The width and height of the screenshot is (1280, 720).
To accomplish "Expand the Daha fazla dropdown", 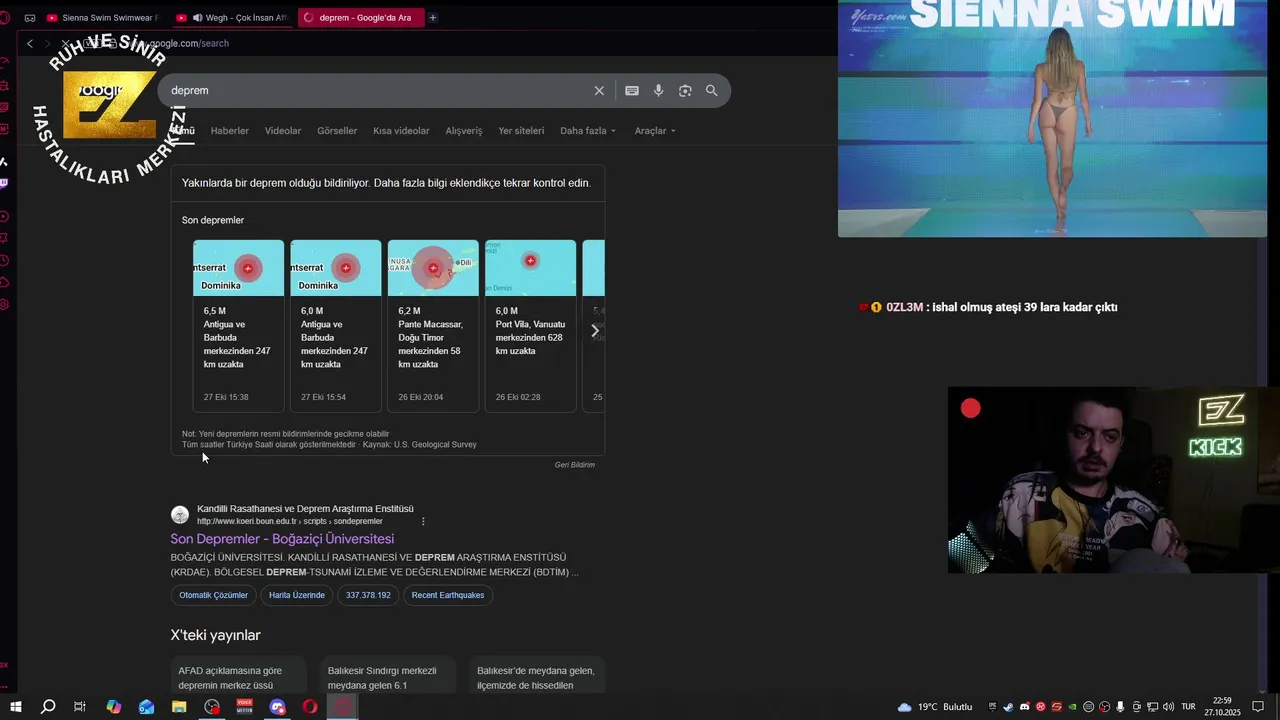I will (x=588, y=131).
